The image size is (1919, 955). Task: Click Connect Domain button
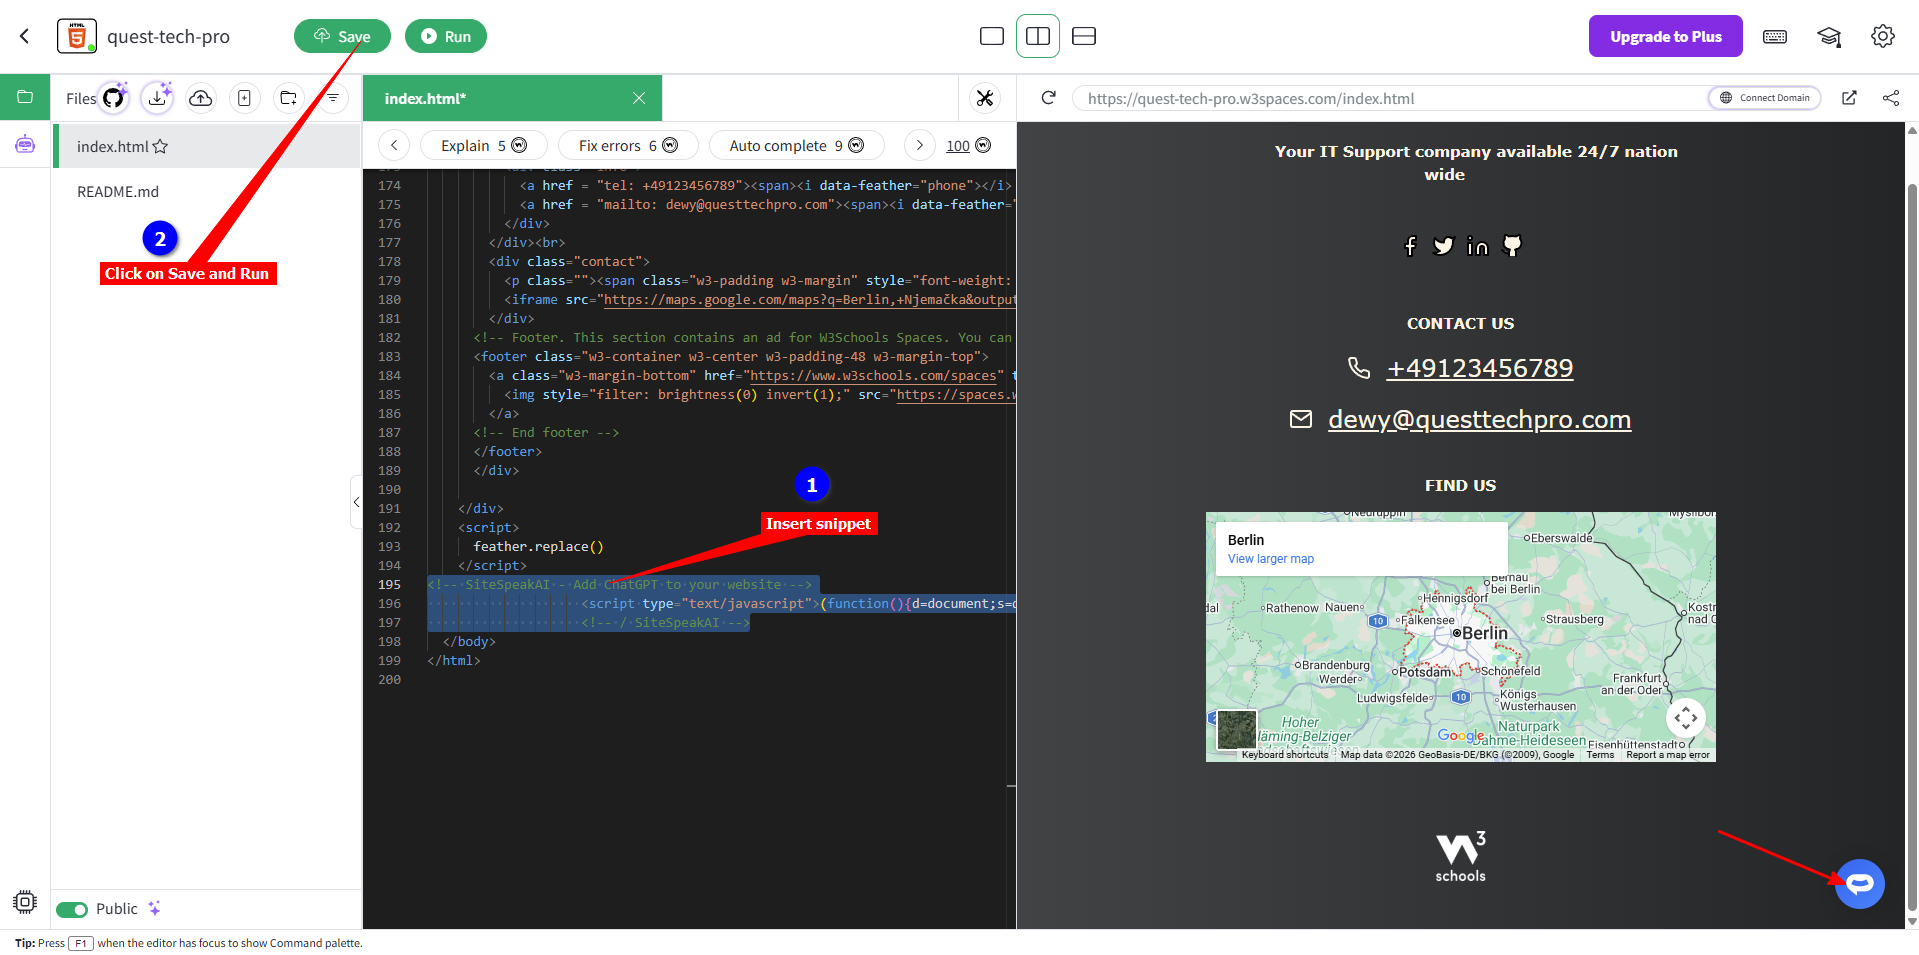[x=1765, y=98]
